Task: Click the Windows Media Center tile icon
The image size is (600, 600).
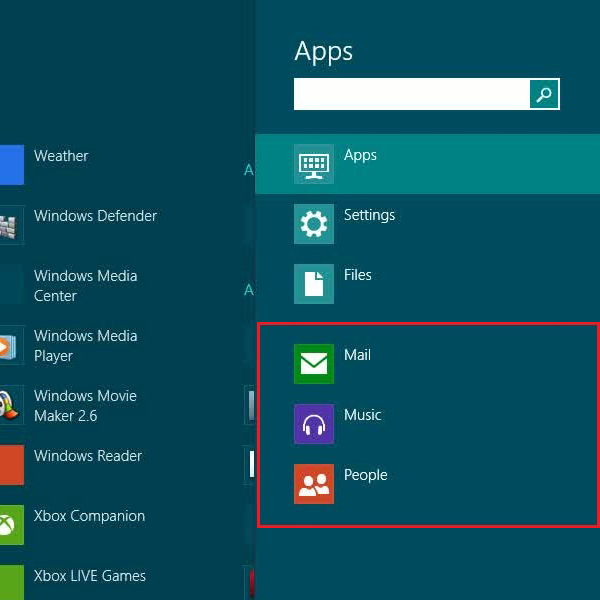Action: click(x=11, y=285)
